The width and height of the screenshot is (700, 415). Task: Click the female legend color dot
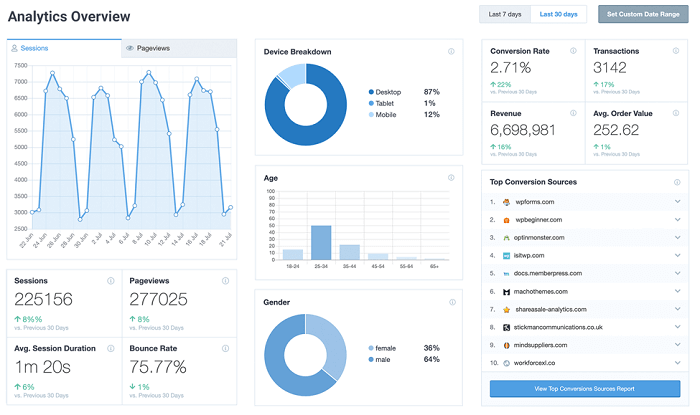click(x=371, y=348)
